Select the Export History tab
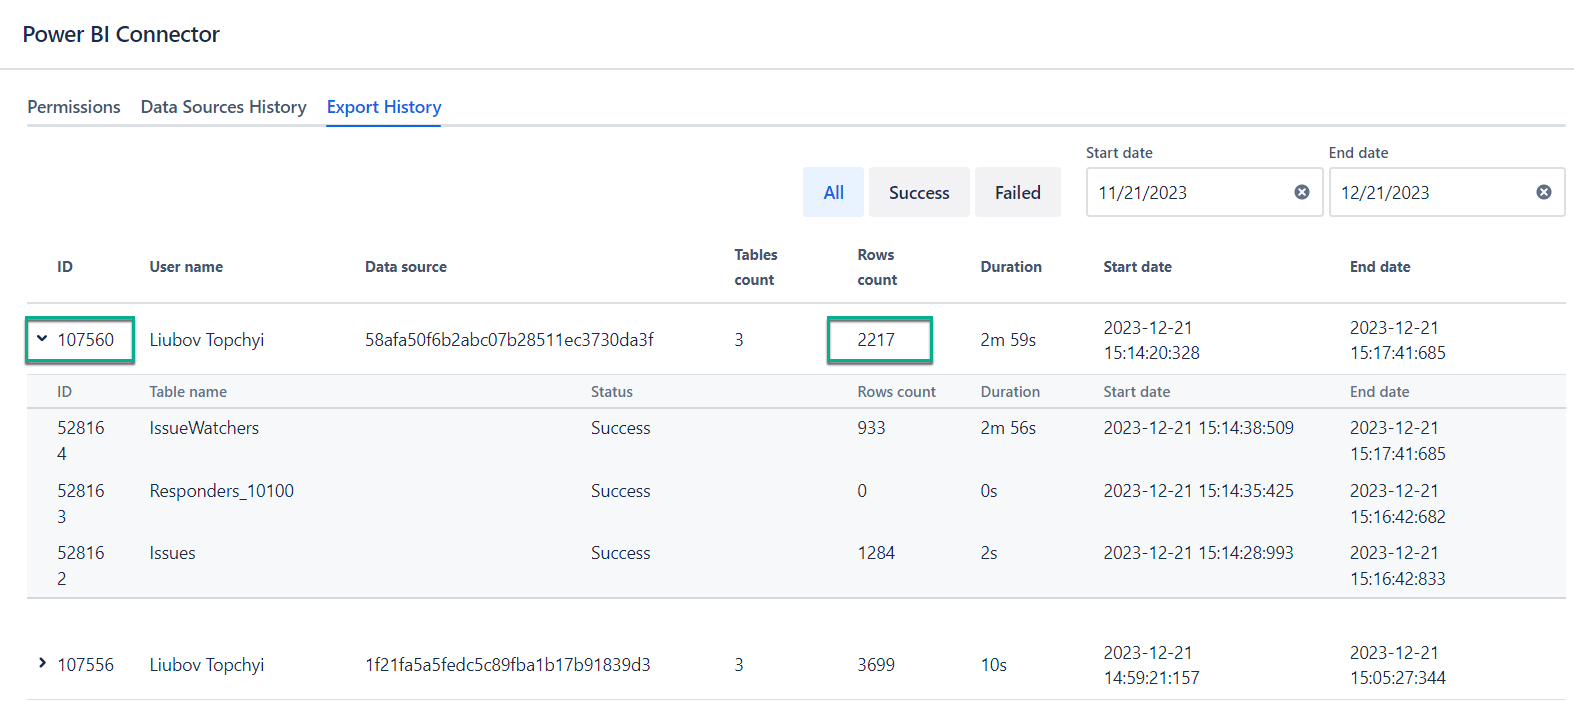The height and width of the screenshot is (701, 1574). [x=384, y=107]
